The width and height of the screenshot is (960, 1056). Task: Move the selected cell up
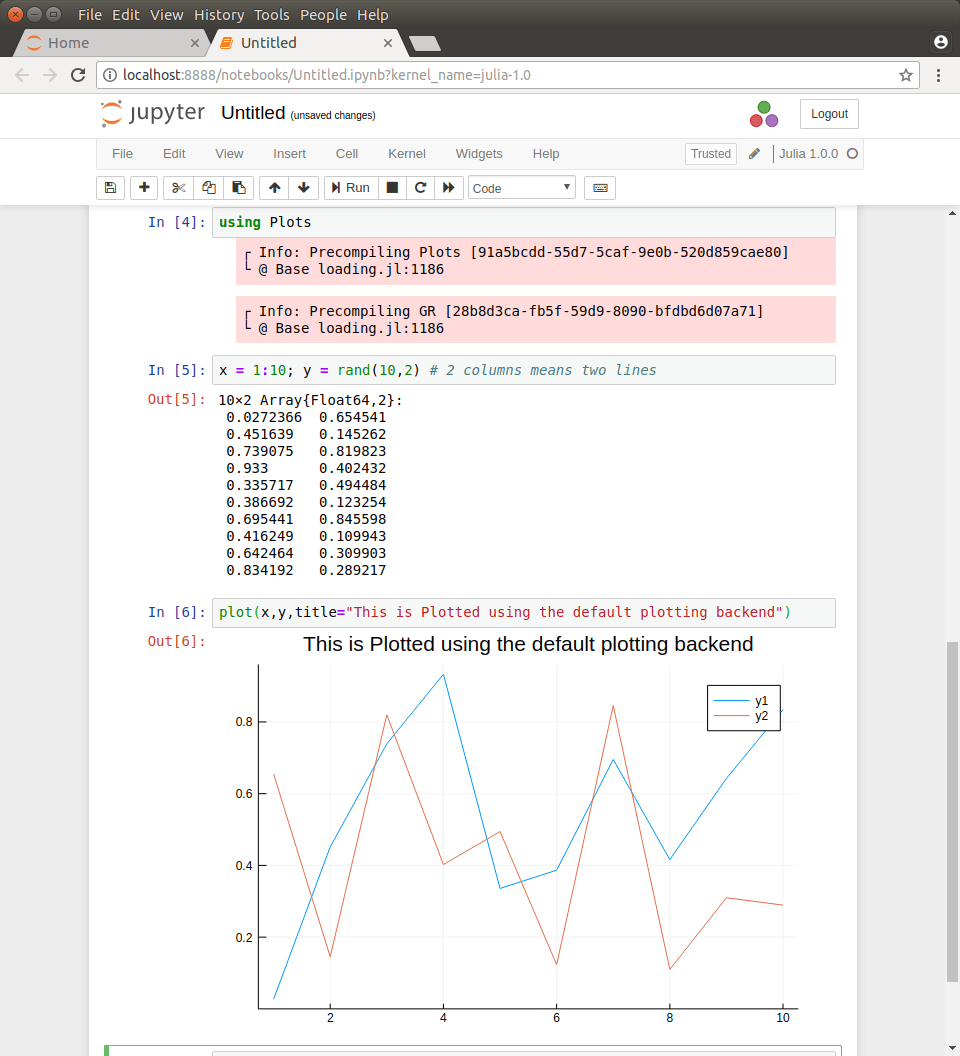tap(273, 187)
